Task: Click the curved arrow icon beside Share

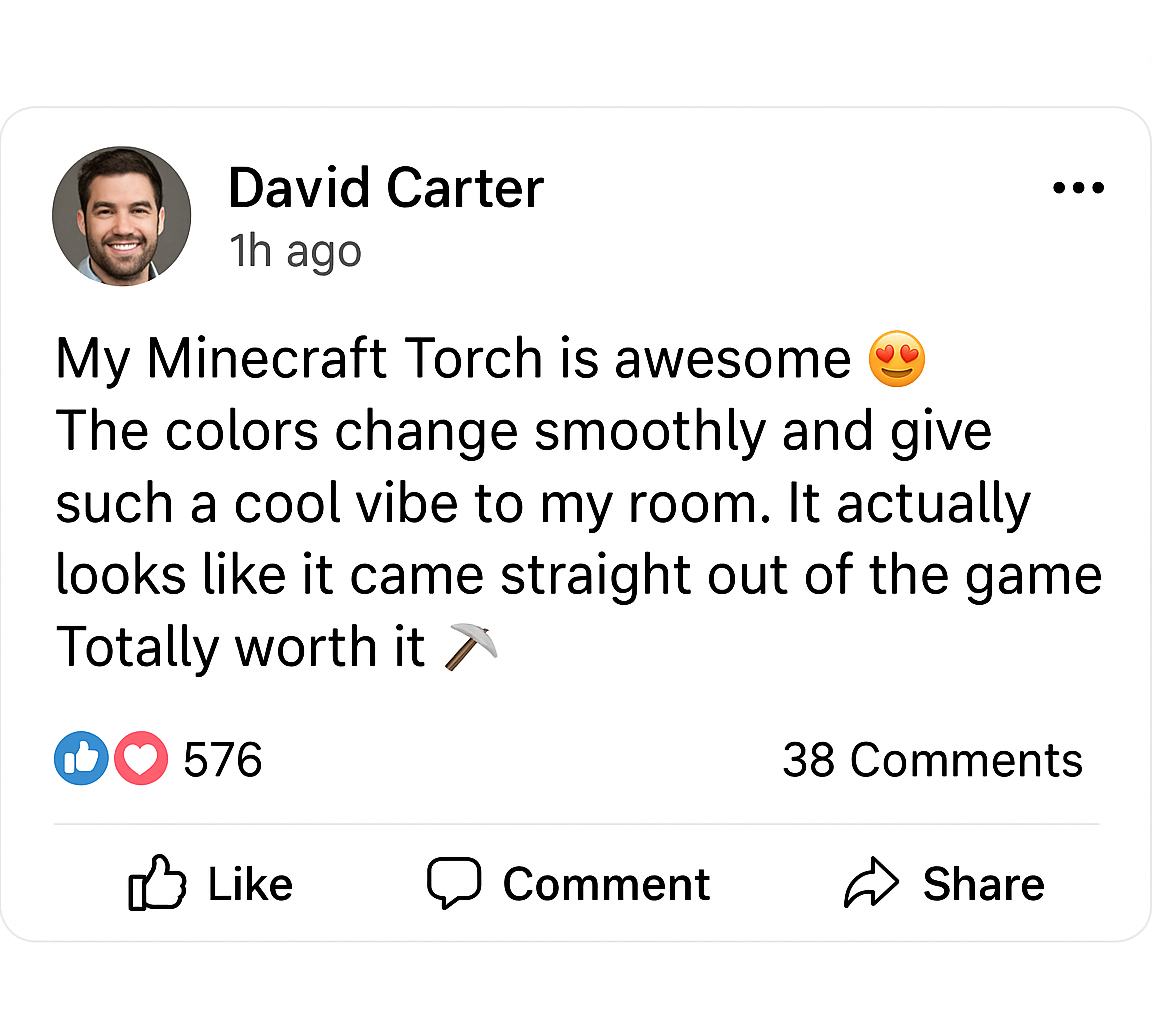Action: (872, 883)
